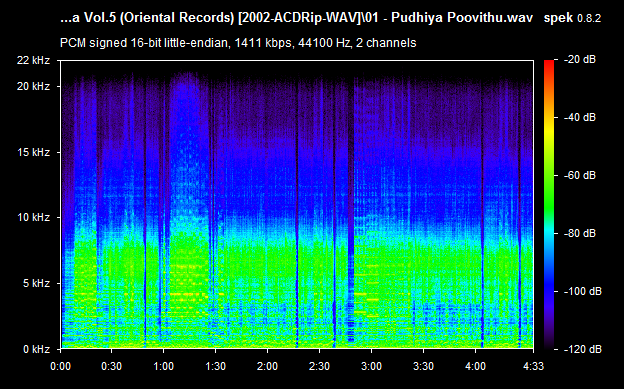The height and width of the screenshot is (389, 624).
Task: Click the Pudhiya Poovithu.wav file title
Action: (x=462, y=18)
